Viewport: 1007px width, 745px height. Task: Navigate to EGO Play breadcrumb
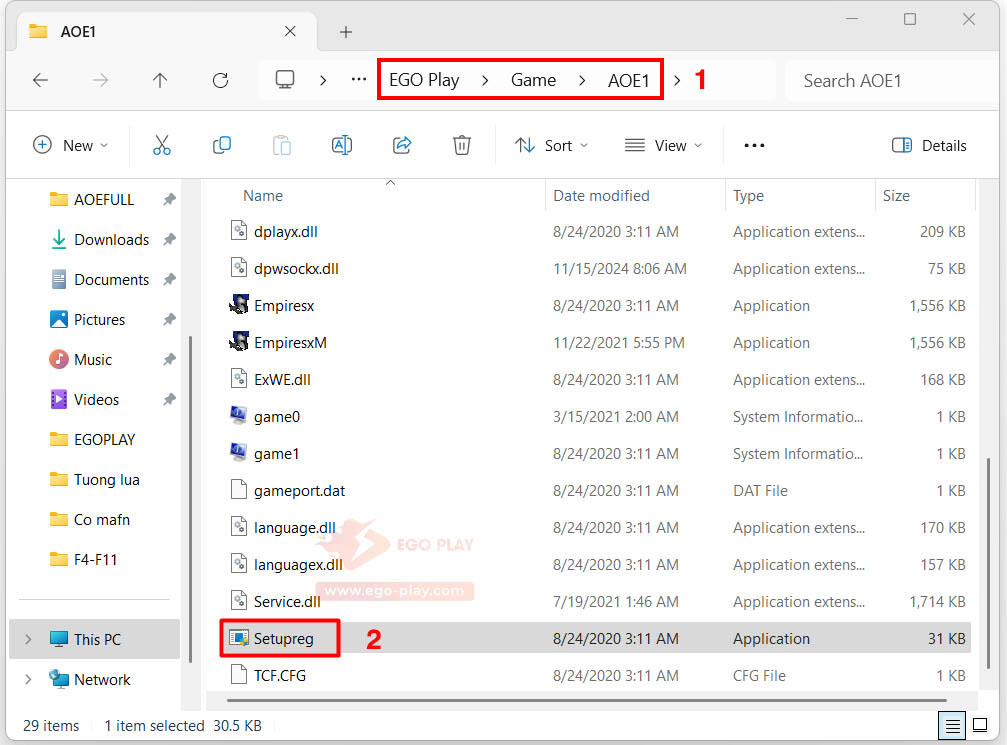424,80
